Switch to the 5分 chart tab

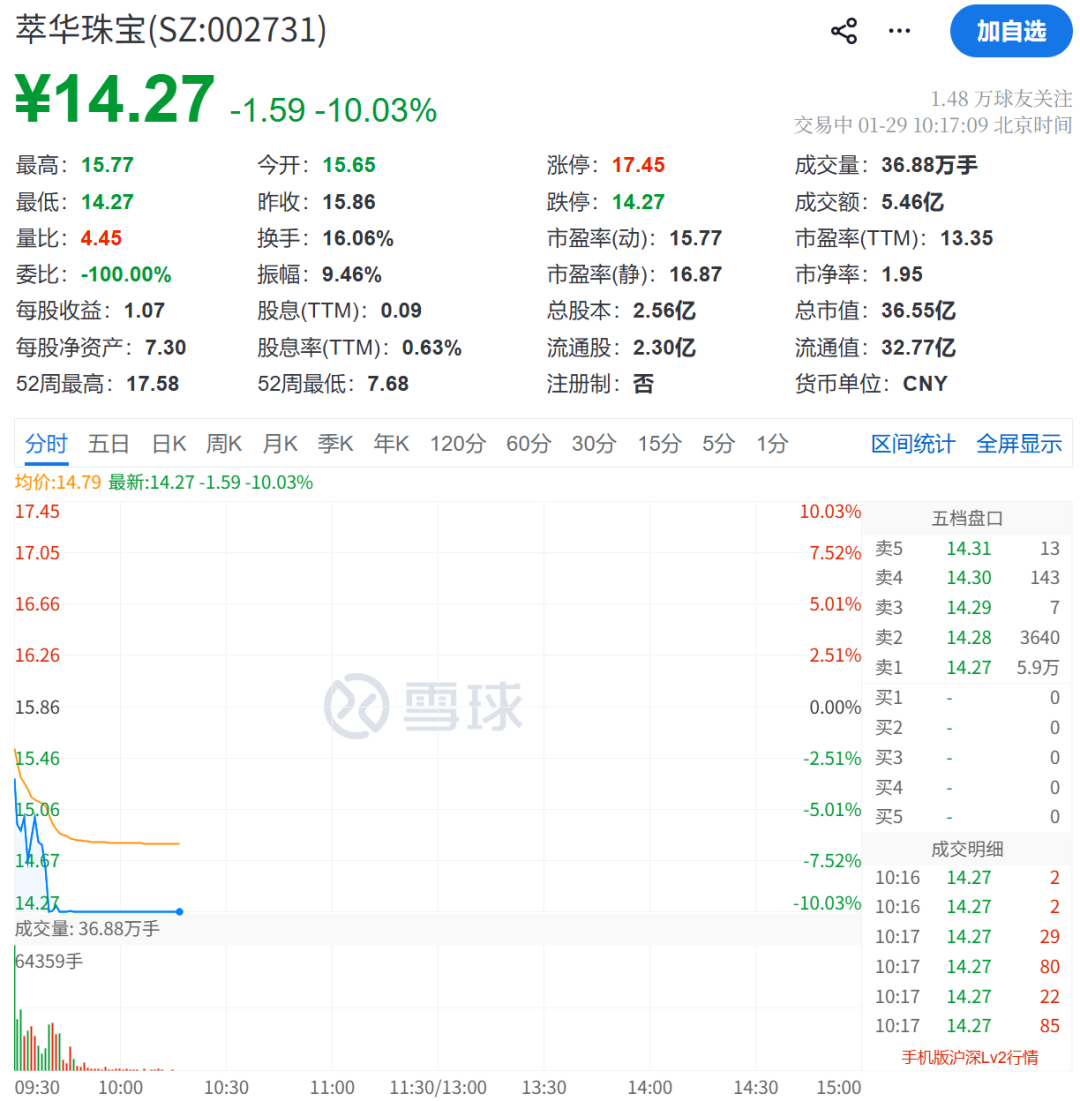pyautogui.click(x=716, y=444)
